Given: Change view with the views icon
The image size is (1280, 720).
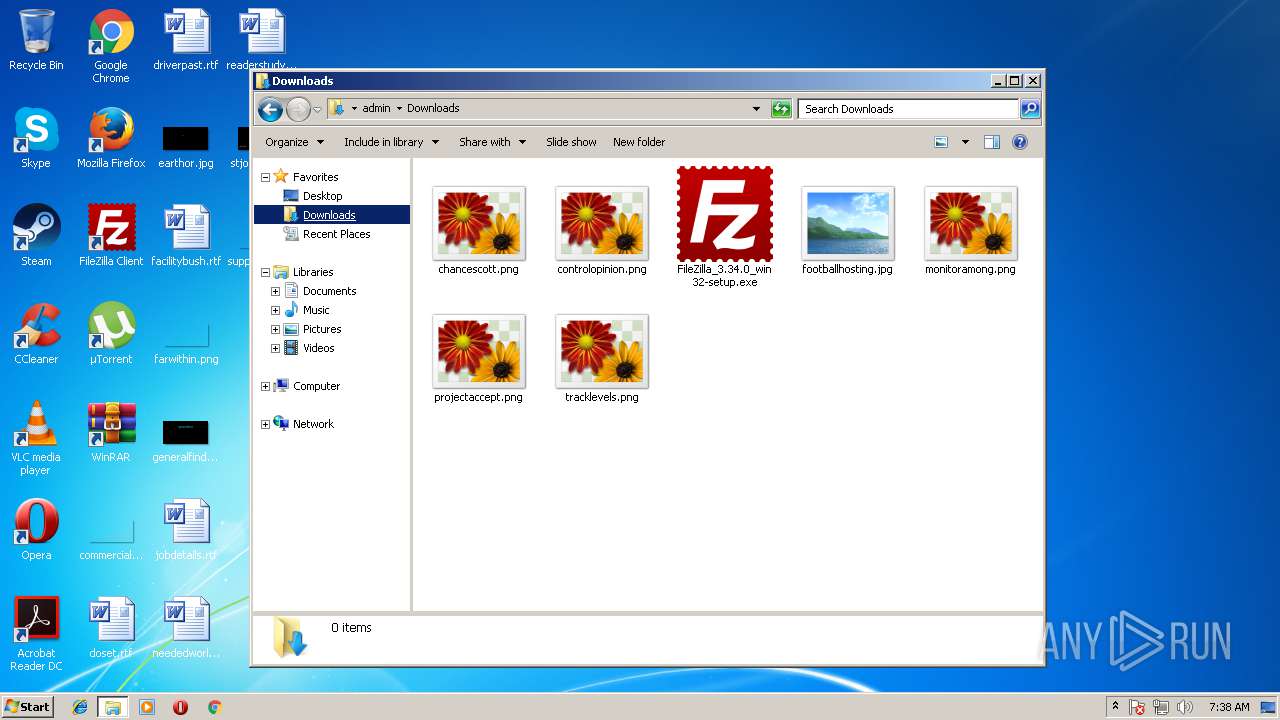Looking at the screenshot, I should coord(941,142).
